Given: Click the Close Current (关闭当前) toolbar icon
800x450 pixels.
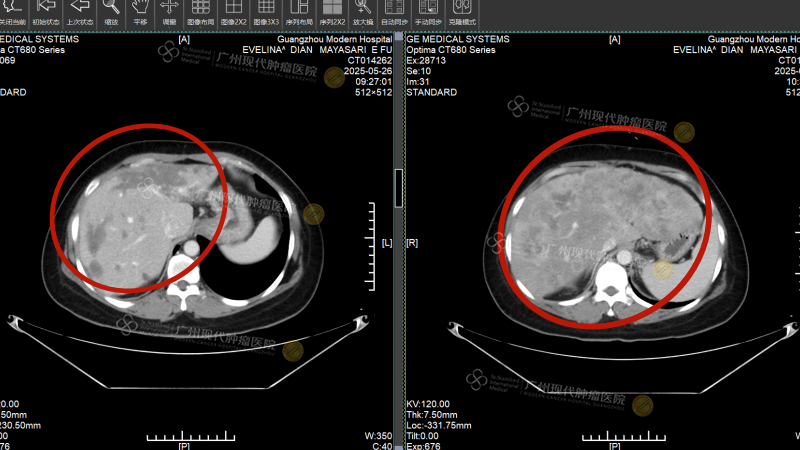Looking at the screenshot, I should [x=13, y=10].
